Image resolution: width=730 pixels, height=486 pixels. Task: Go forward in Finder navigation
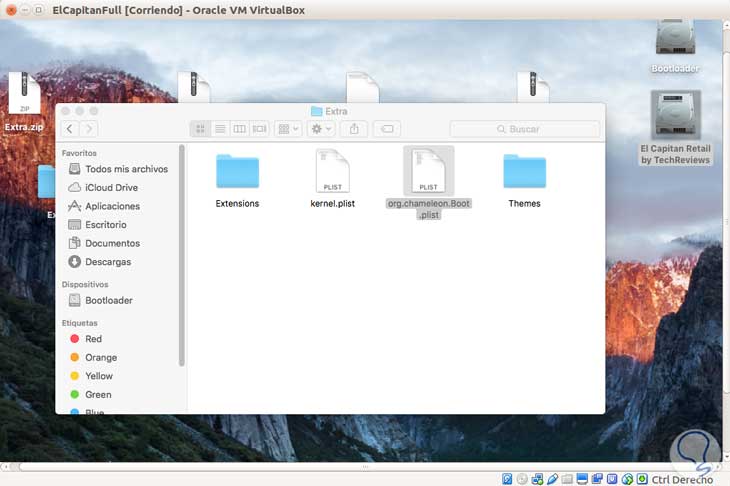89,129
